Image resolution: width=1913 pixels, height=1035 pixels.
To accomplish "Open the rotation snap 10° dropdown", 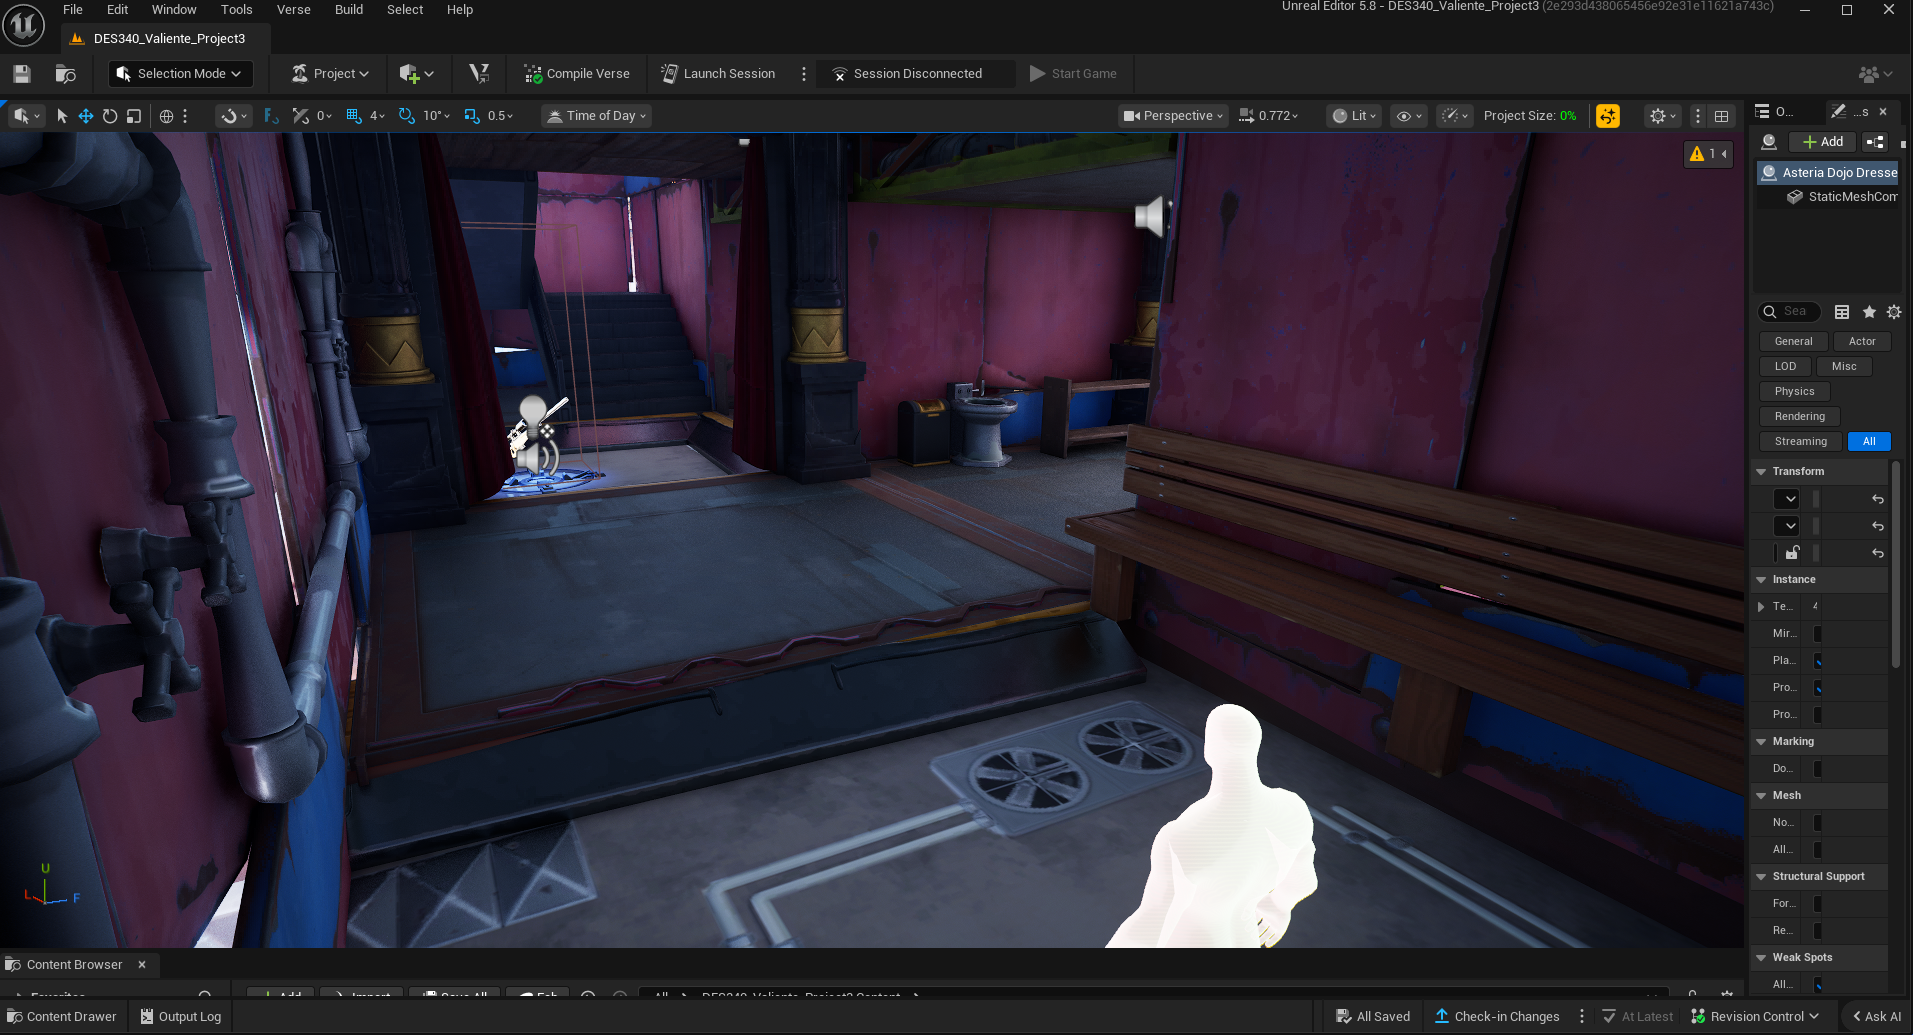I will [436, 116].
